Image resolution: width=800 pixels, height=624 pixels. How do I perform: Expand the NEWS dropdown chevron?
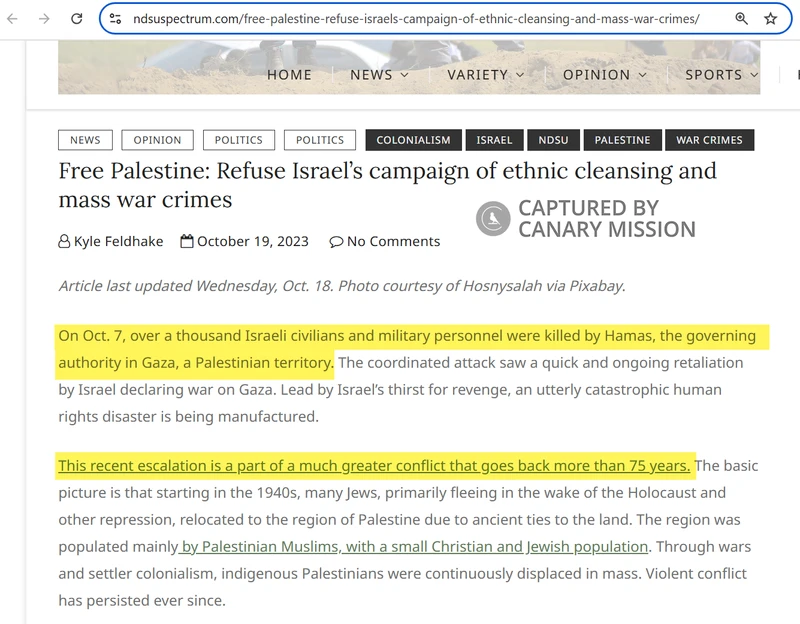pyautogui.click(x=405, y=75)
